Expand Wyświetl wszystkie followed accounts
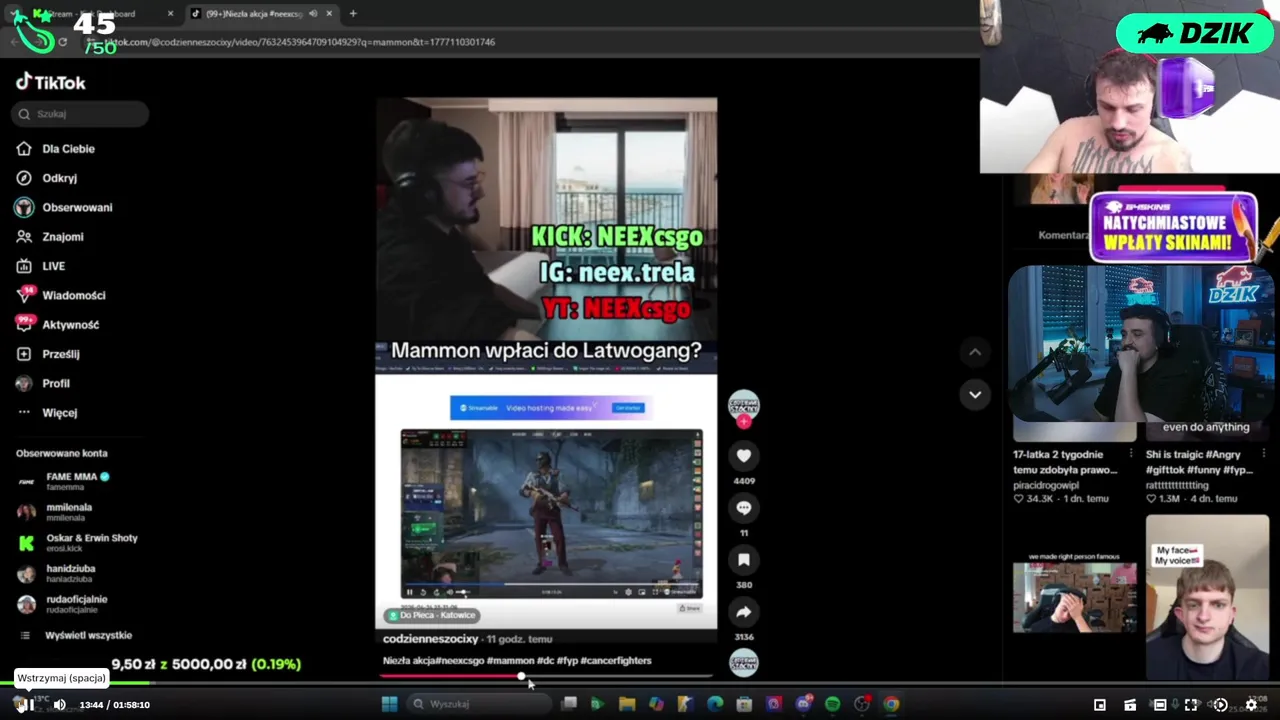The height and width of the screenshot is (720, 1280). [76, 635]
